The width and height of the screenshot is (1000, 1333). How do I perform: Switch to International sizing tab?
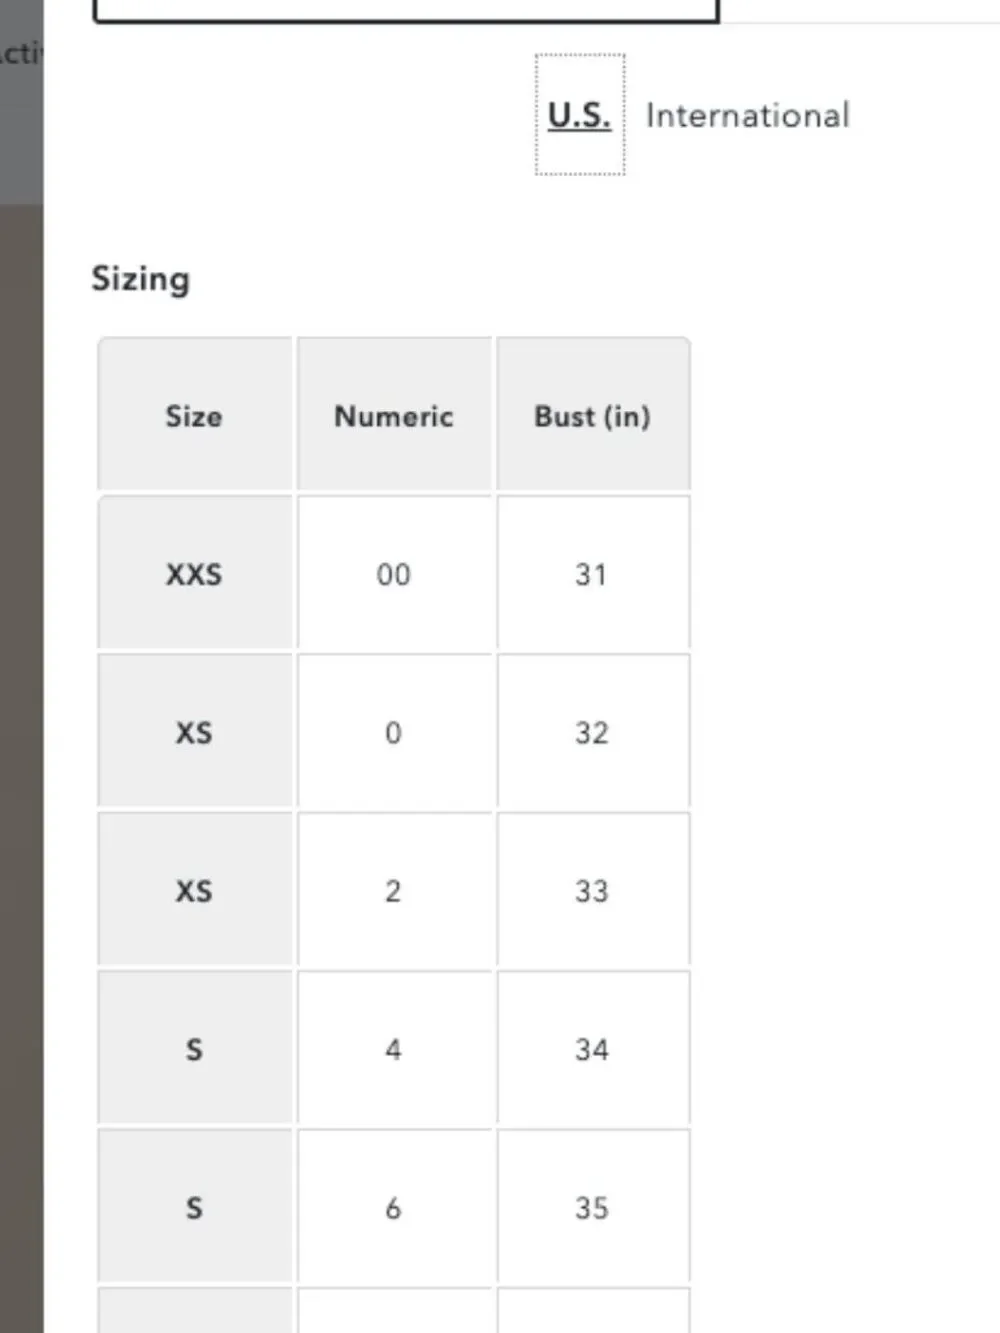[x=747, y=115]
